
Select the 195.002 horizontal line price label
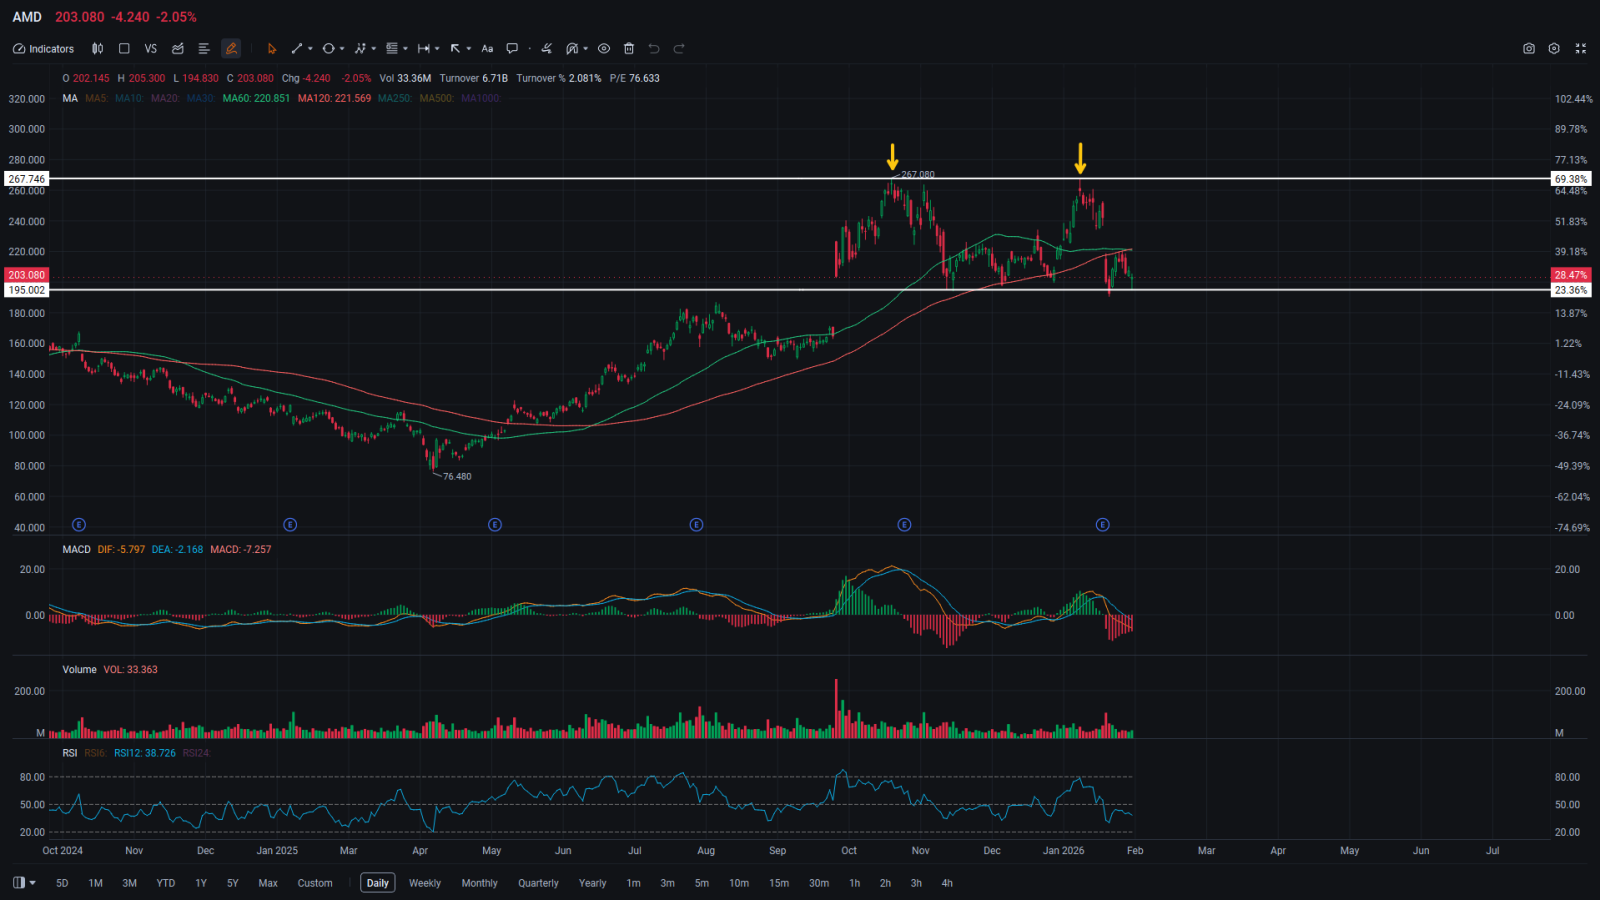[x=27, y=290]
